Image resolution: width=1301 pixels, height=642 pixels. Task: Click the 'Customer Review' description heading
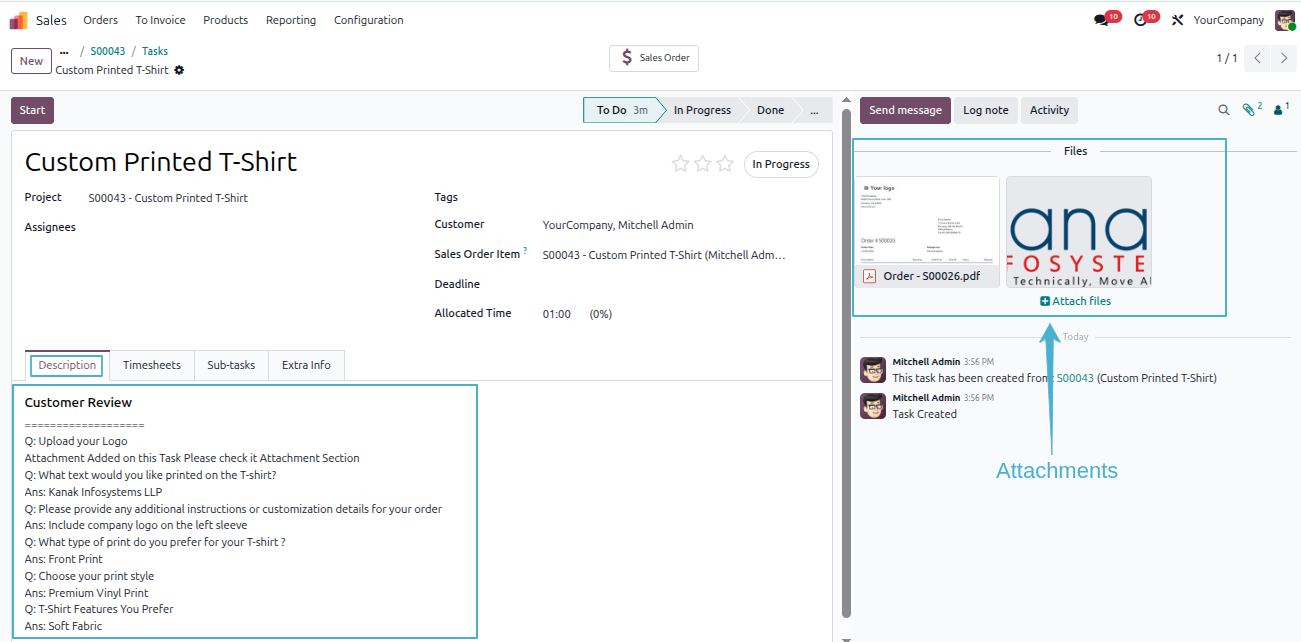click(78, 403)
